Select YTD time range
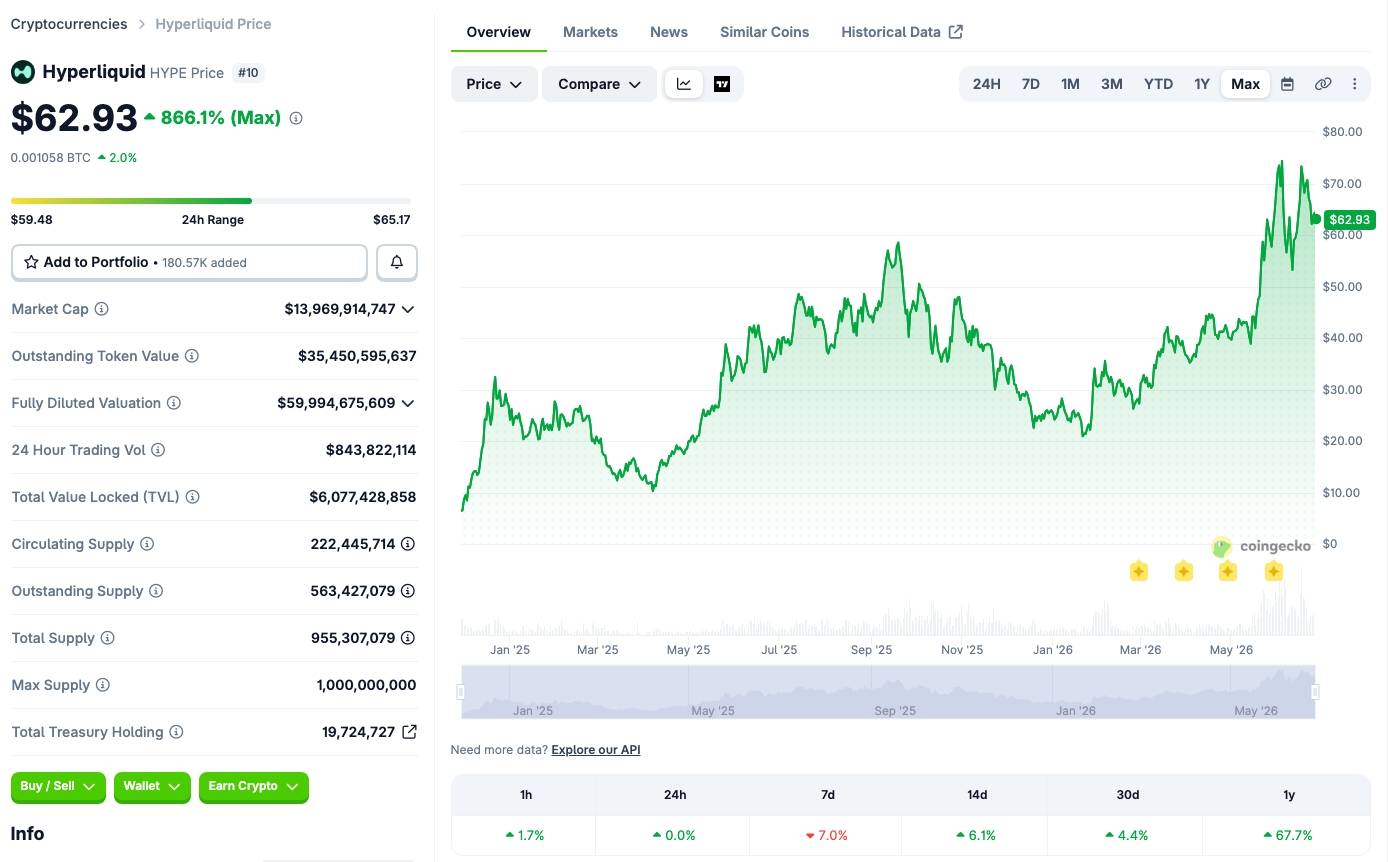1388x862 pixels. pyautogui.click(x=1159, y=84)
